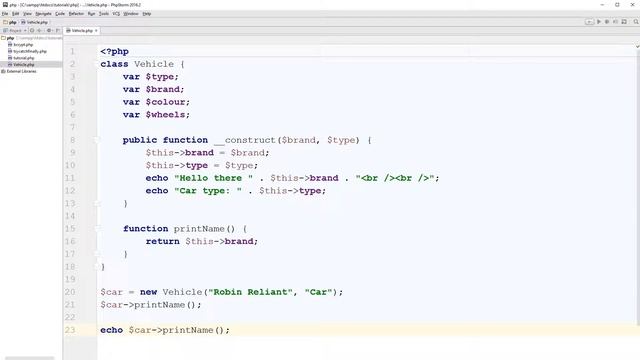Click the php root folder icon
Viewport: 640px width, 360px height.
click(x=3, y=38)
